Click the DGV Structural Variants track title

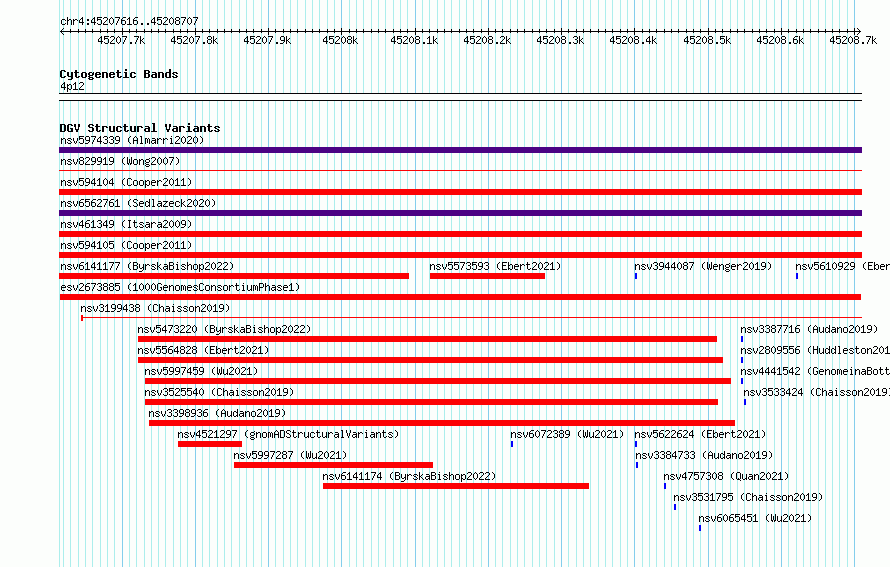pyautogui.click(x=140, y=128)
